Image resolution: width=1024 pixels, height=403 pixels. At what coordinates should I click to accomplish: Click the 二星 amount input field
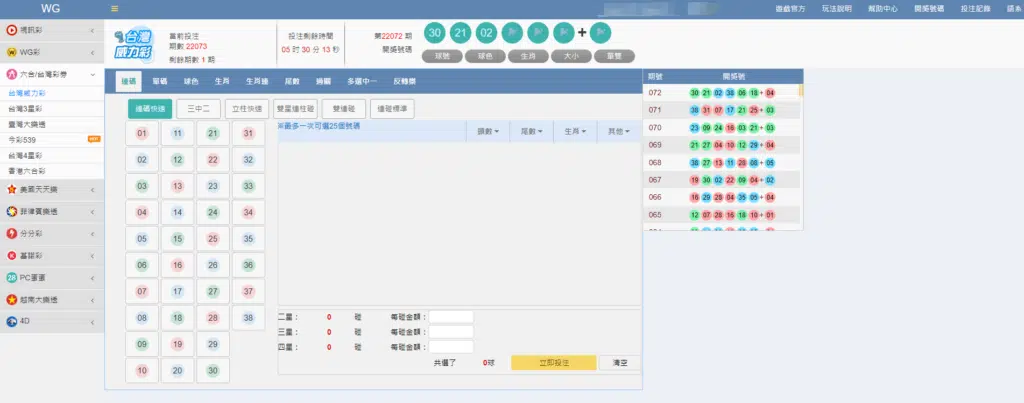point(451,317)
